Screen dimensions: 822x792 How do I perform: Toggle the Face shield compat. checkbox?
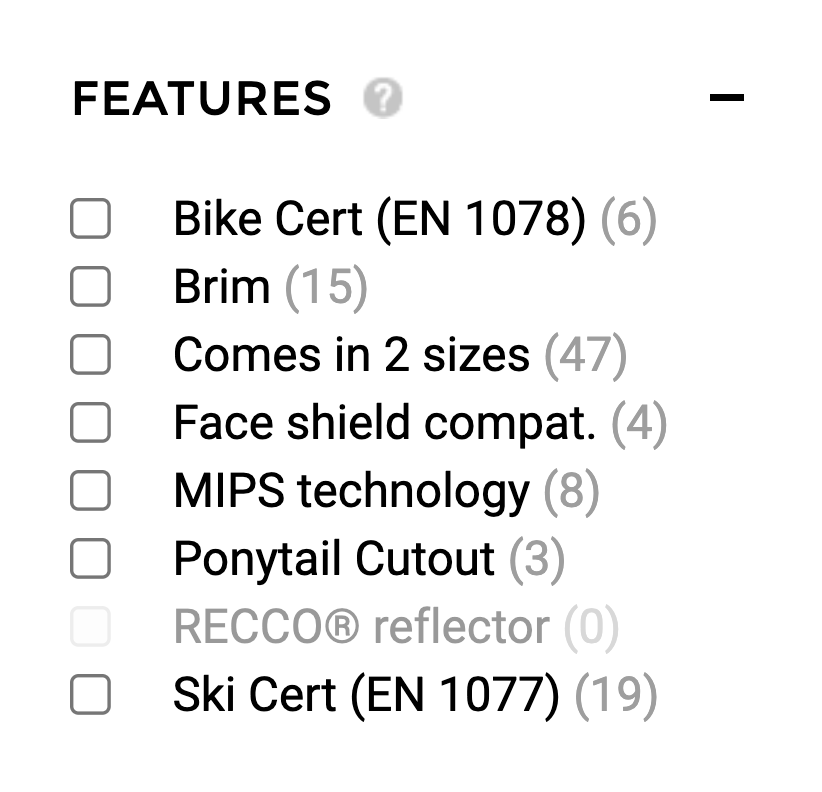coord(90,424)
